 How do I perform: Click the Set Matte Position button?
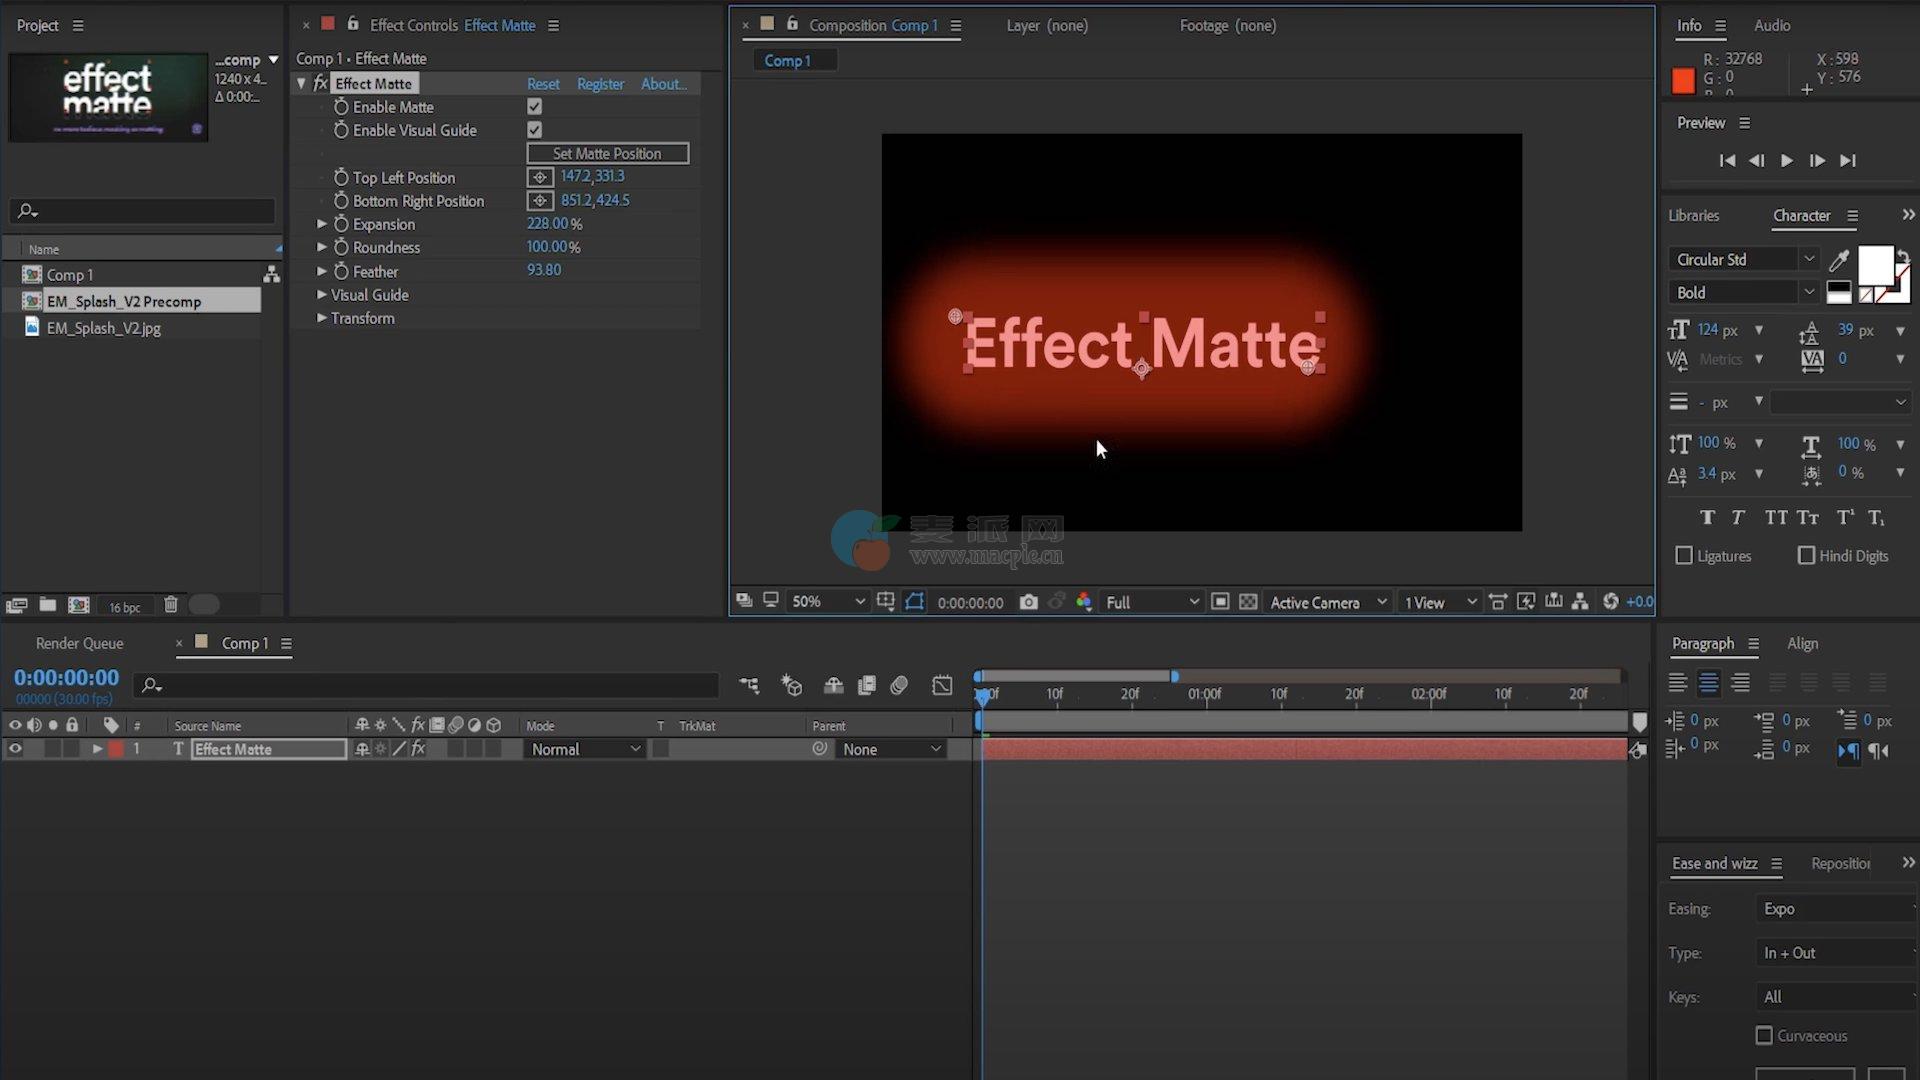[607, 153]
